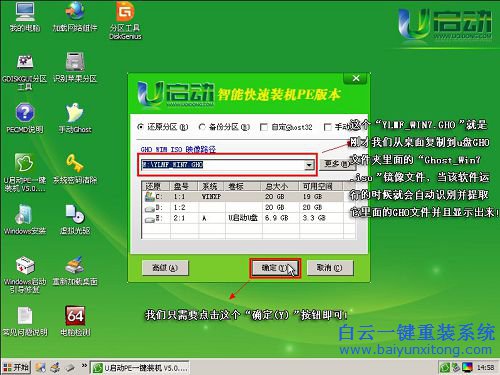Click the taskbar clock 14:58
500x375 pixels.
pyautogui.click(x=485, y=368)
